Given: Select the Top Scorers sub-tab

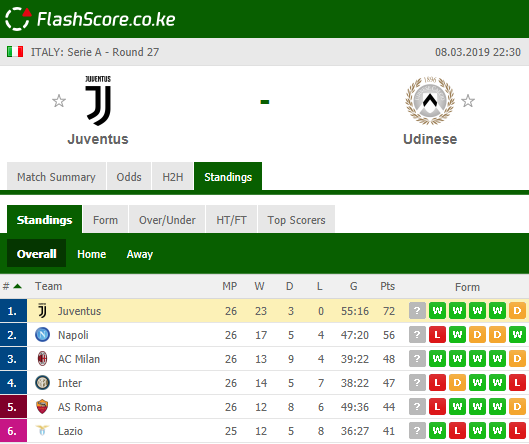Looking at the screenshot, I should point(296,220).
